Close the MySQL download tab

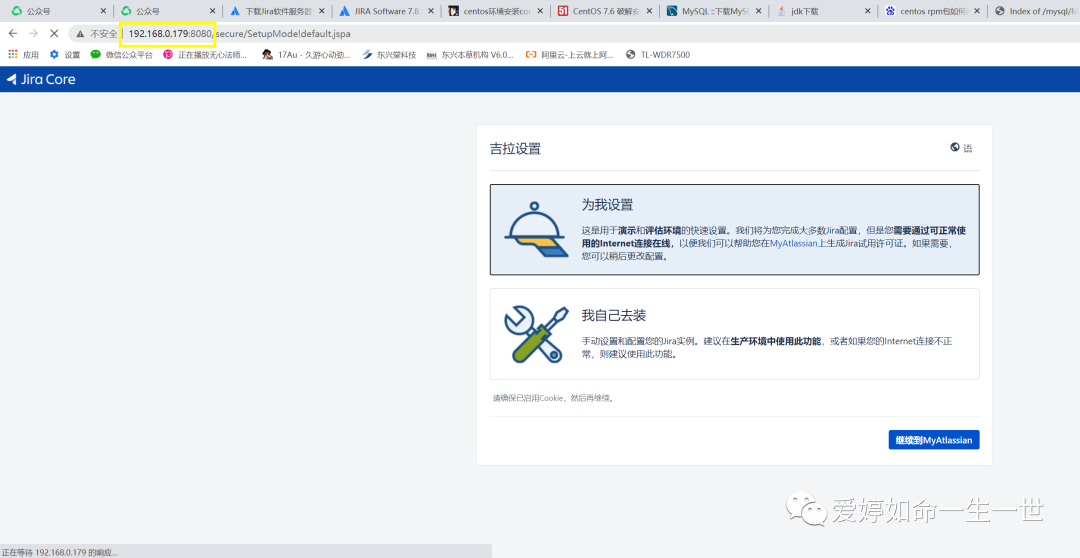click(758, 11)
